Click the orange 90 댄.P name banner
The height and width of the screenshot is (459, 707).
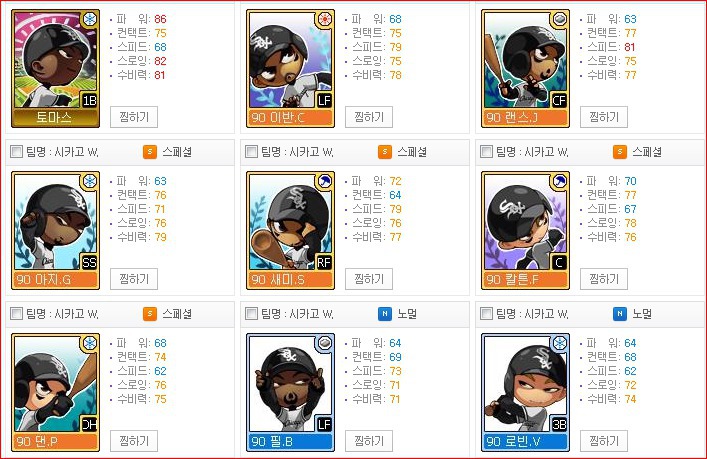(55, 441)
